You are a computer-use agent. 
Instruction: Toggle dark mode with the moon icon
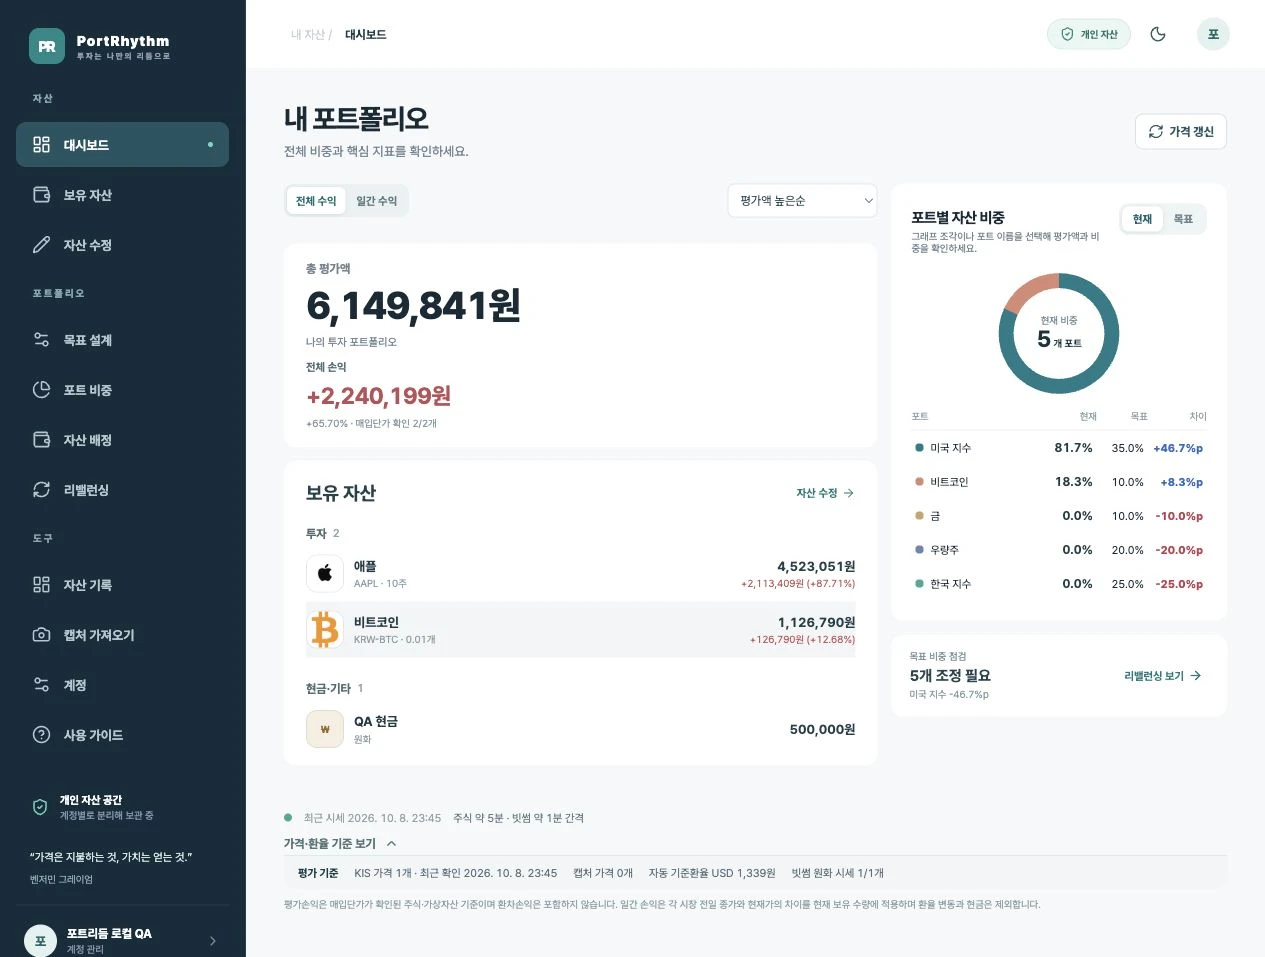pos(1158,34)
